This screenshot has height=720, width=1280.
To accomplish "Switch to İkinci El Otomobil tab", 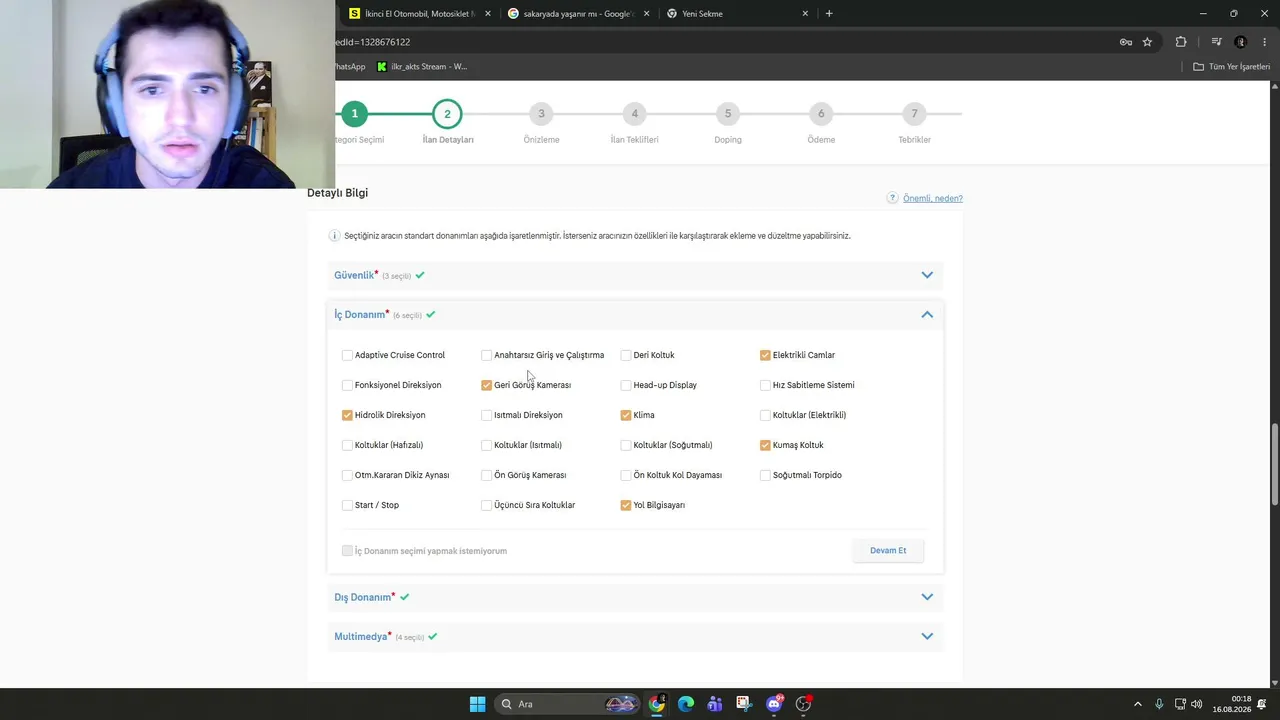I will tap(418, 14).
